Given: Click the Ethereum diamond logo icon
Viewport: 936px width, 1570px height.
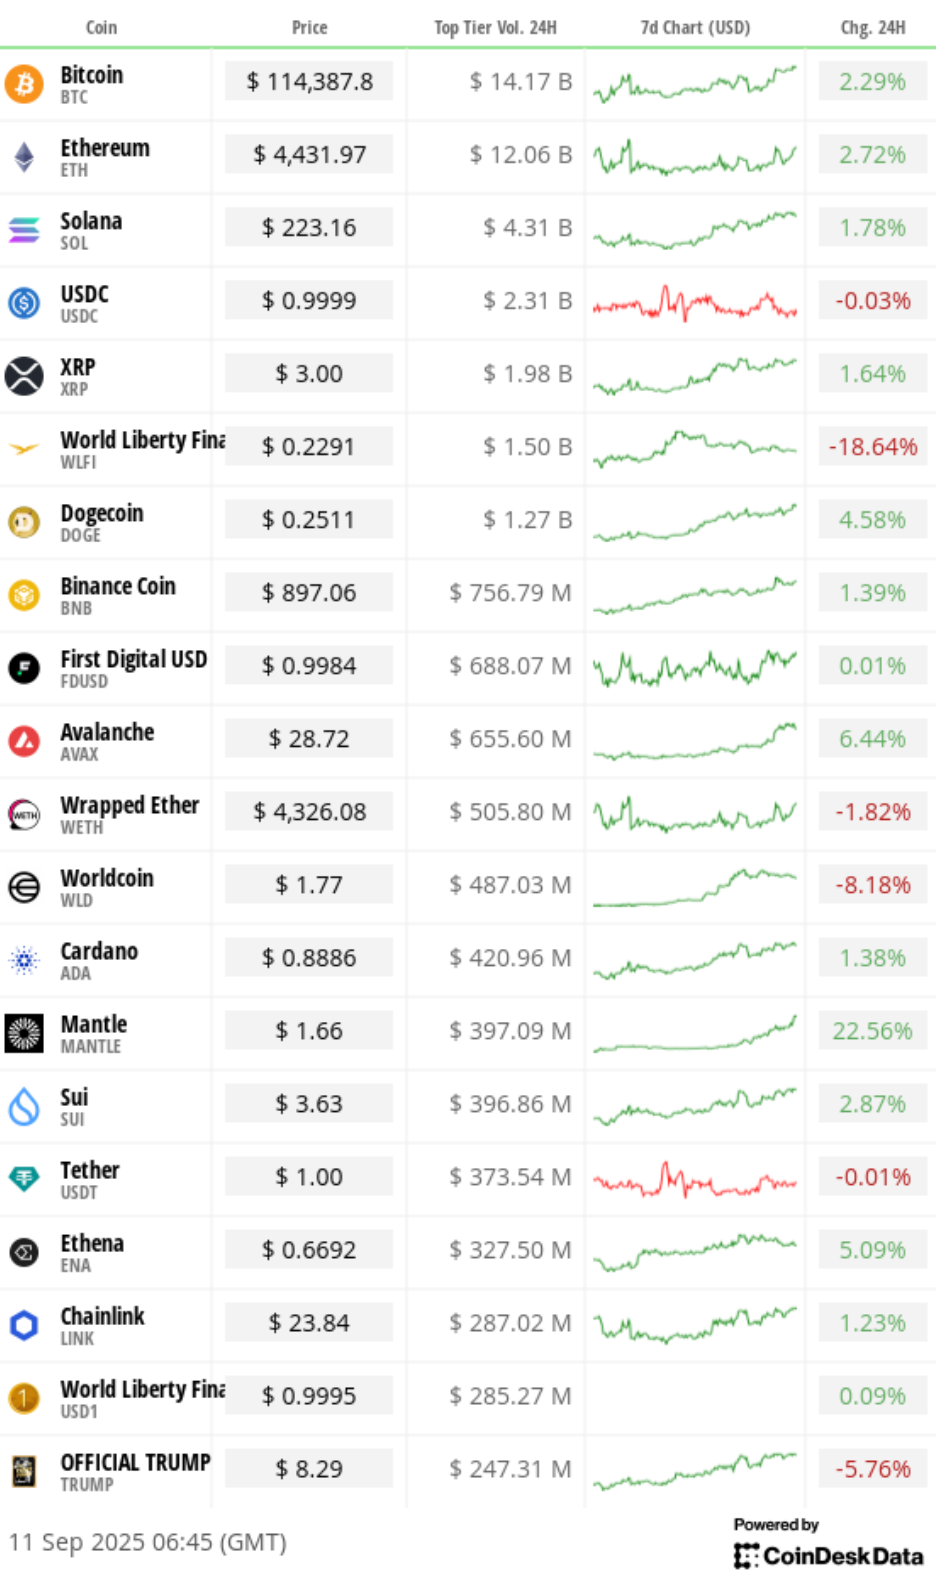Looking at the screenshot, I should [x=24, y=157].
